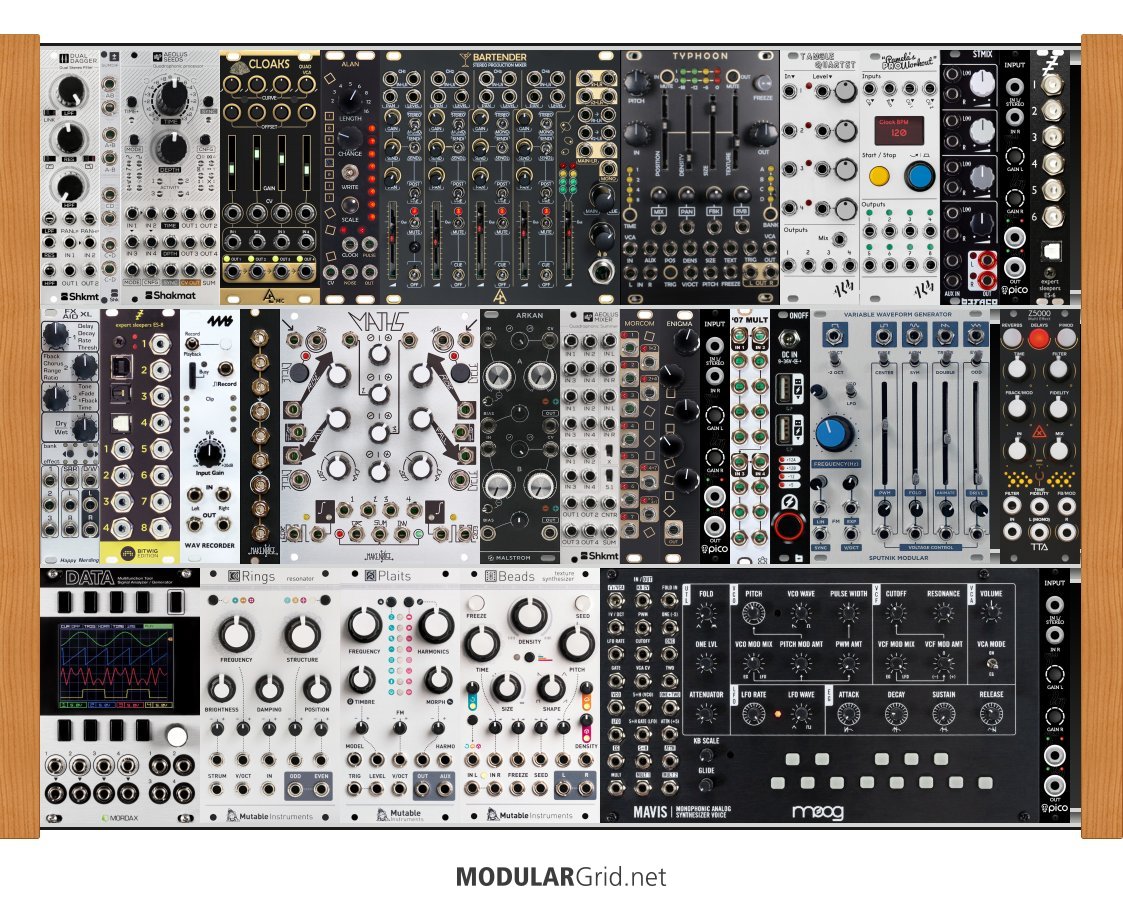
Task: Click the PITCH knob on Typhoon
Action: [x=637, y=83]
